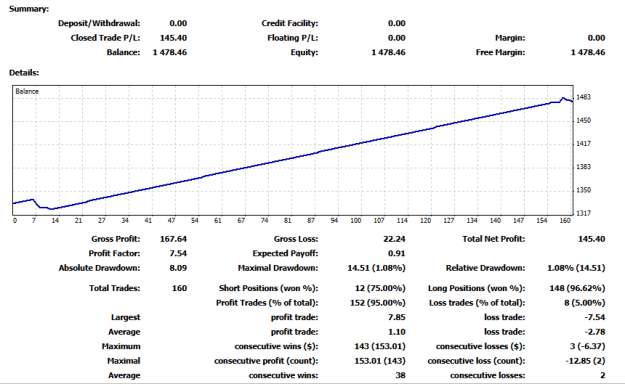Click the average loss trade value -2.78

point(595,332)
